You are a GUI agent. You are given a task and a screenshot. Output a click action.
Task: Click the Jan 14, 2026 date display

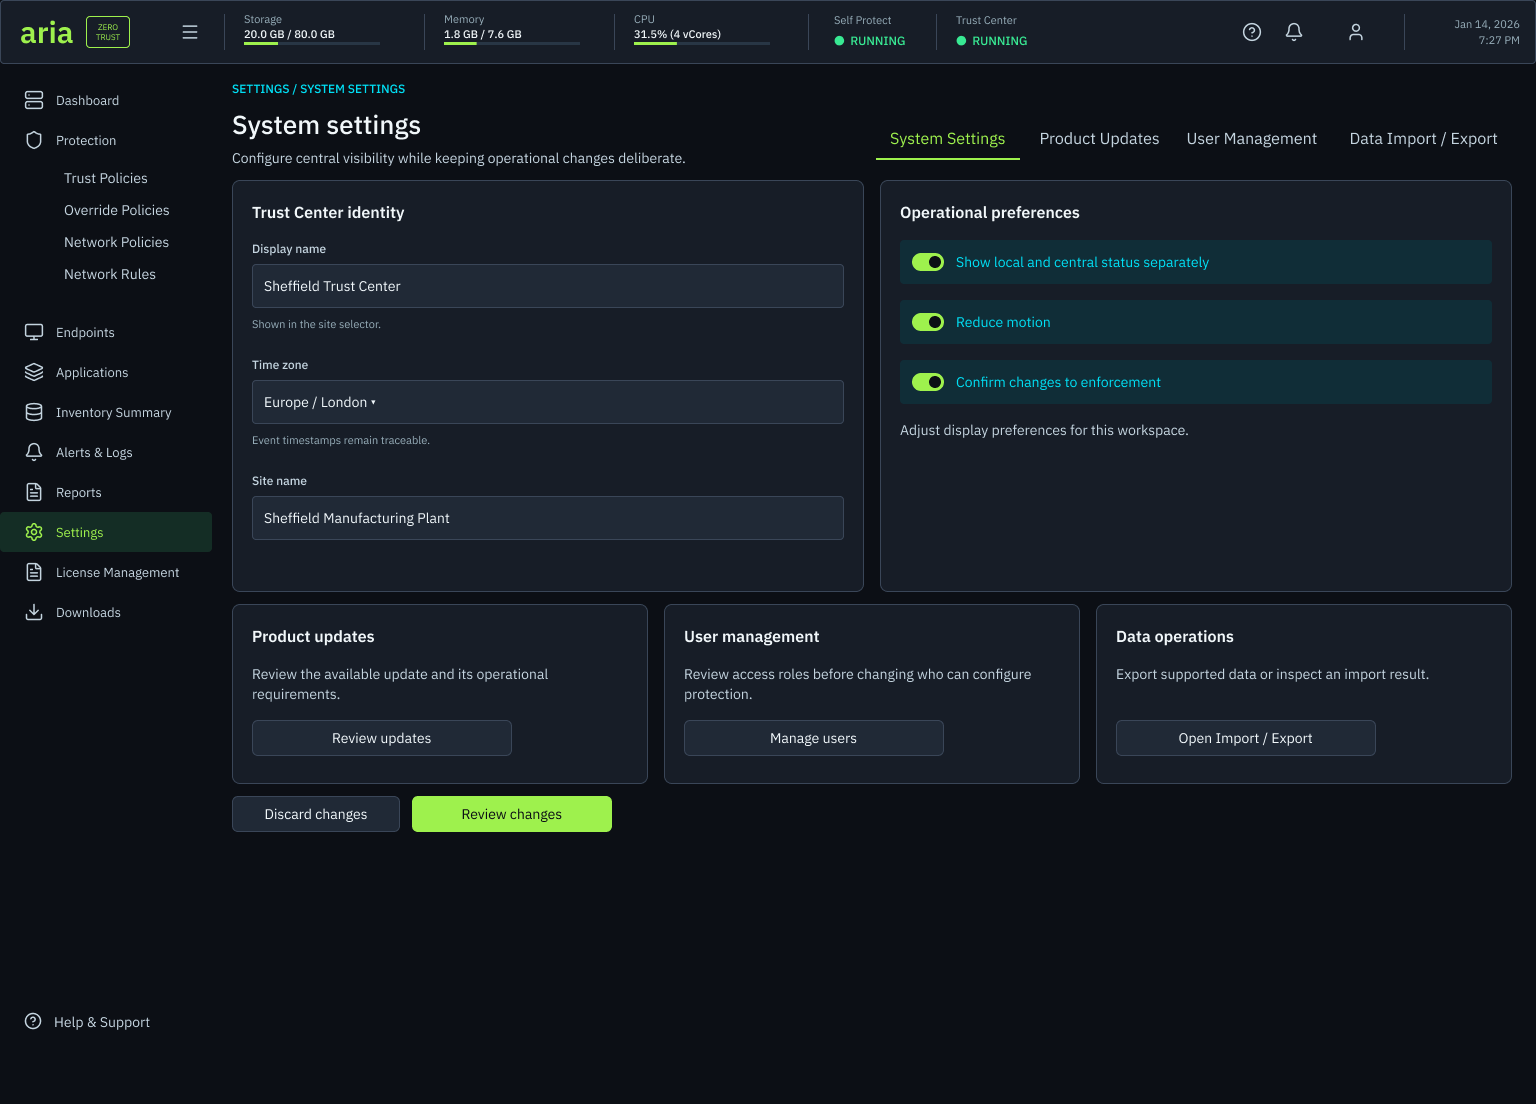pyautogui.click(x=1487, y=24)
